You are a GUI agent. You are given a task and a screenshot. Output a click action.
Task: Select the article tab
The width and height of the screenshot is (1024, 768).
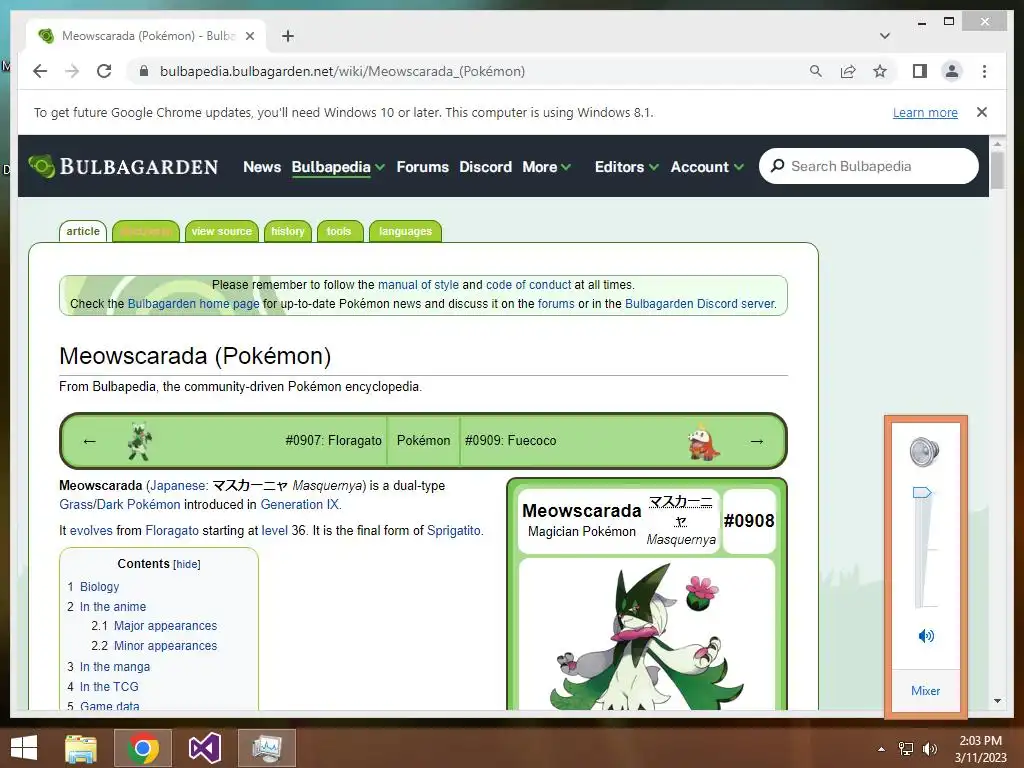point(83,231)
